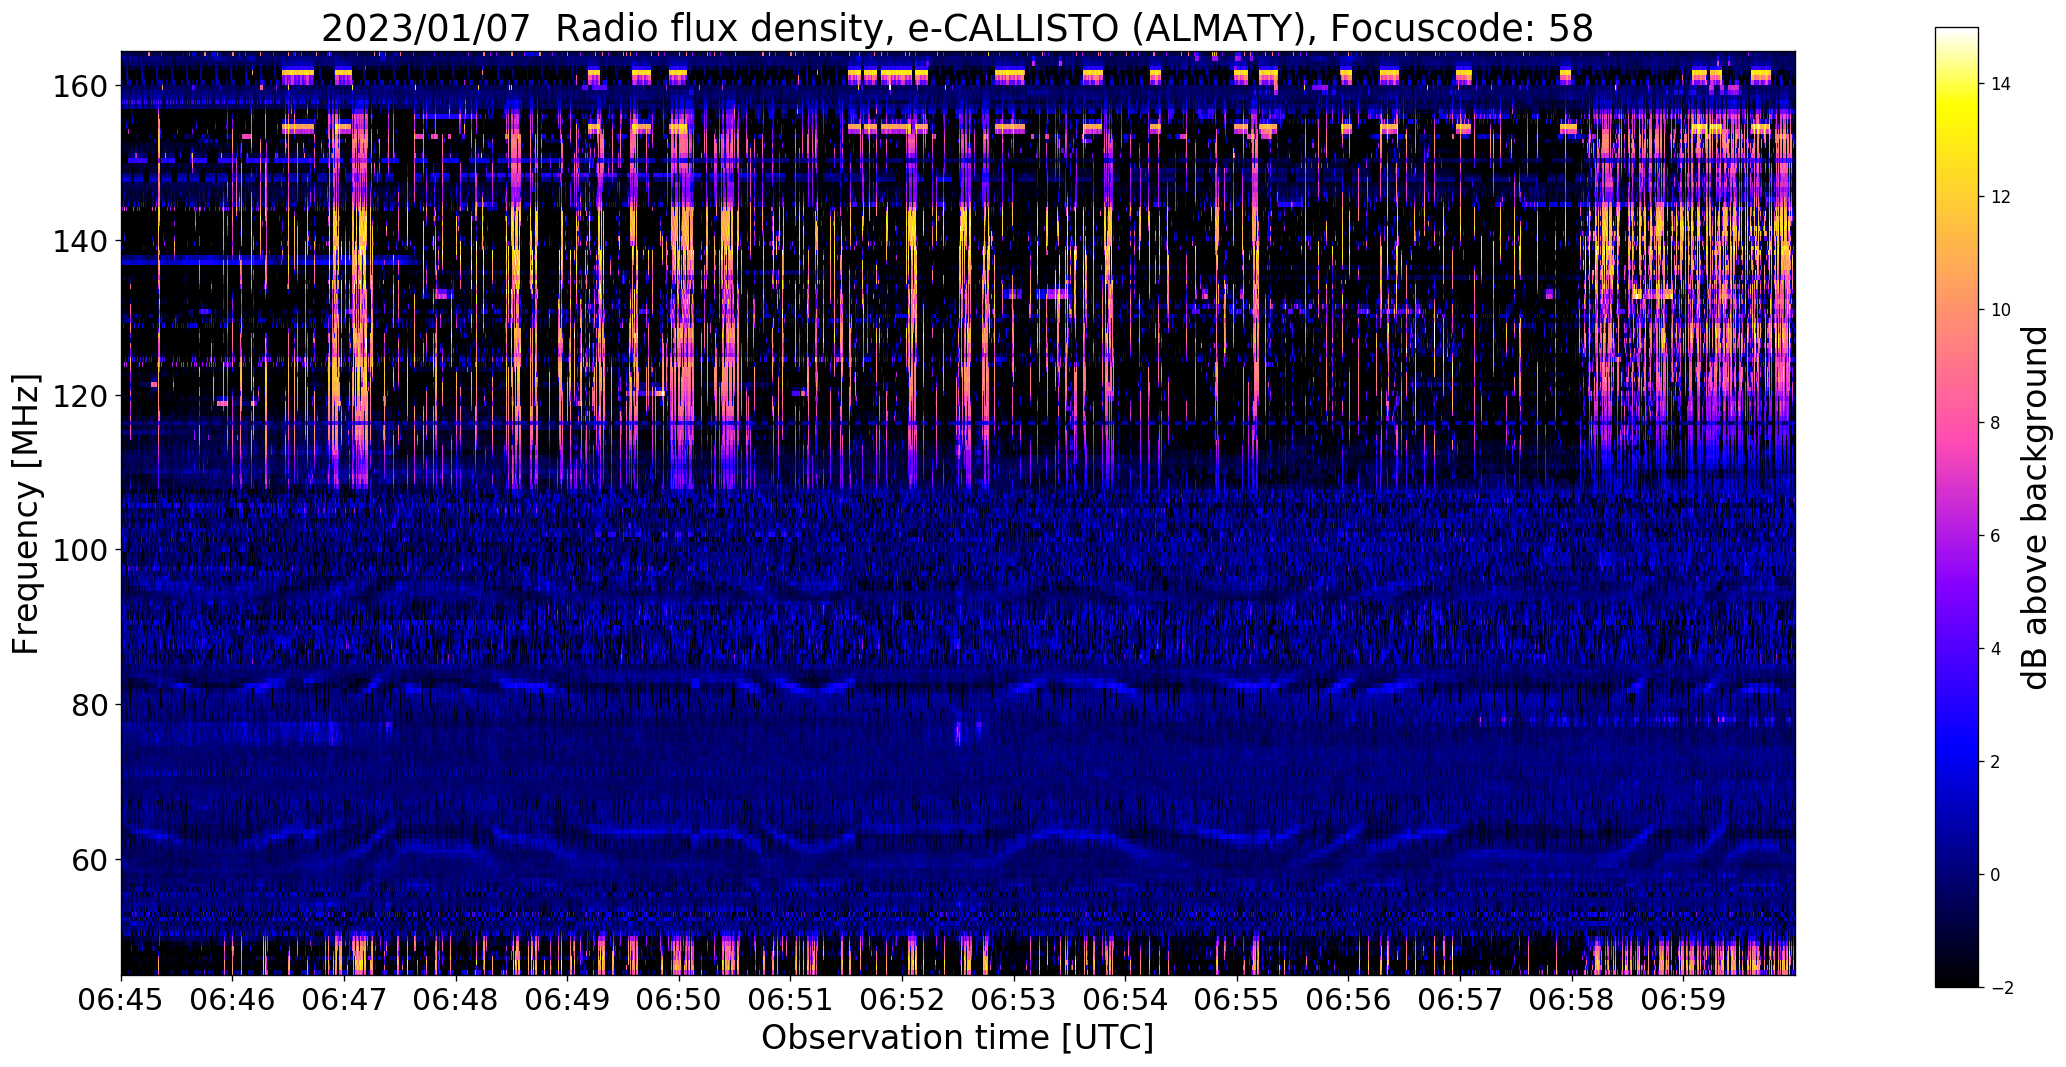This screenshot has height=1067, width=2066.
Task: Click the 06:45 time tick label
Action: point(121,998)
